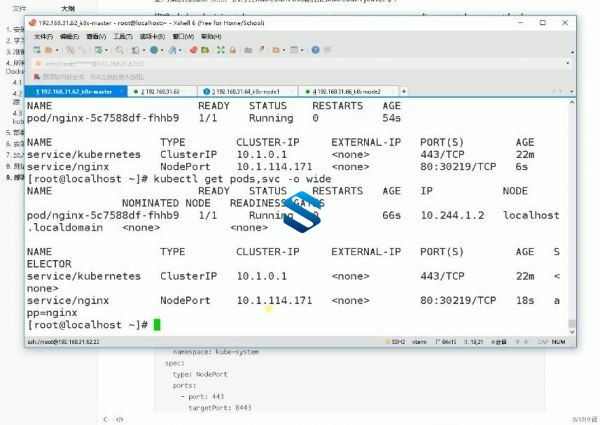600x425 pixels.
Task: Open the toolbar overflow options arrow
Action: click(x=572, y=52)
